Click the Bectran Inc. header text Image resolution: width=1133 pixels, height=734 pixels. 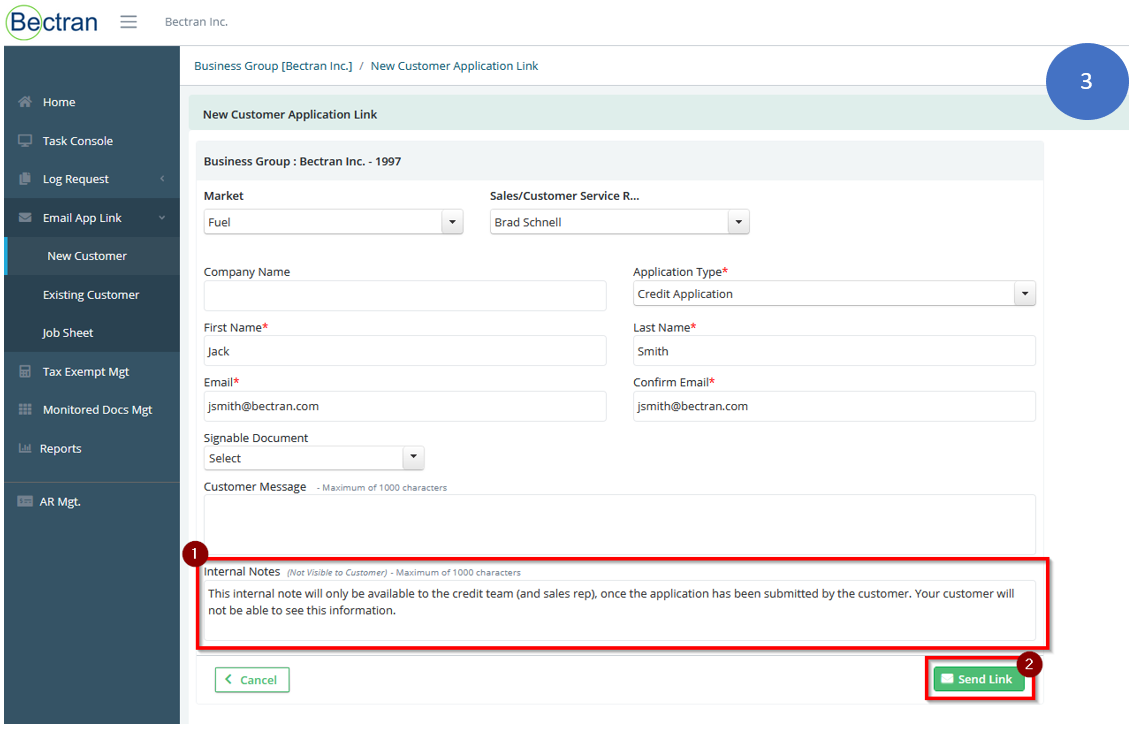point(197,22)
